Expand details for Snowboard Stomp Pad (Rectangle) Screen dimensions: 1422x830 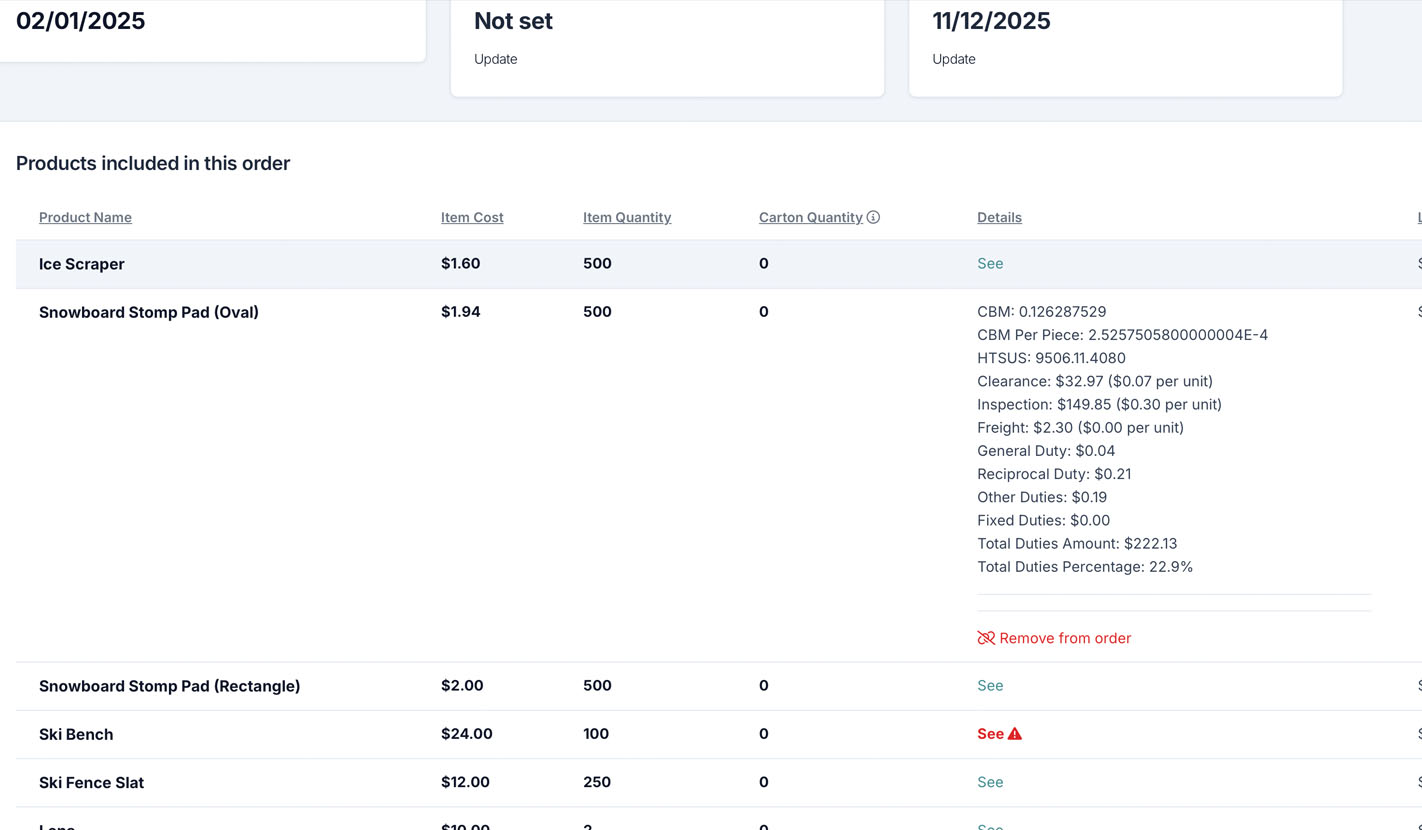(x=990, y=686)
